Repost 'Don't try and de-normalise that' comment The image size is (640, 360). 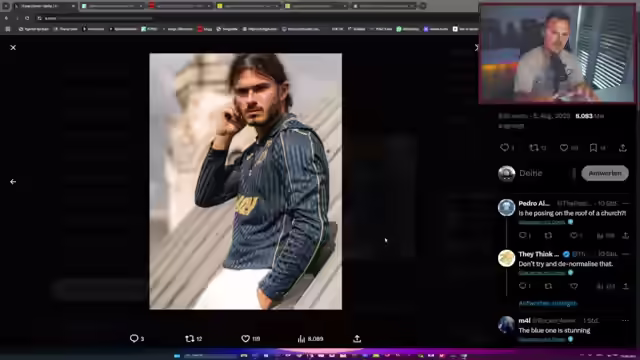pos(549,286)
